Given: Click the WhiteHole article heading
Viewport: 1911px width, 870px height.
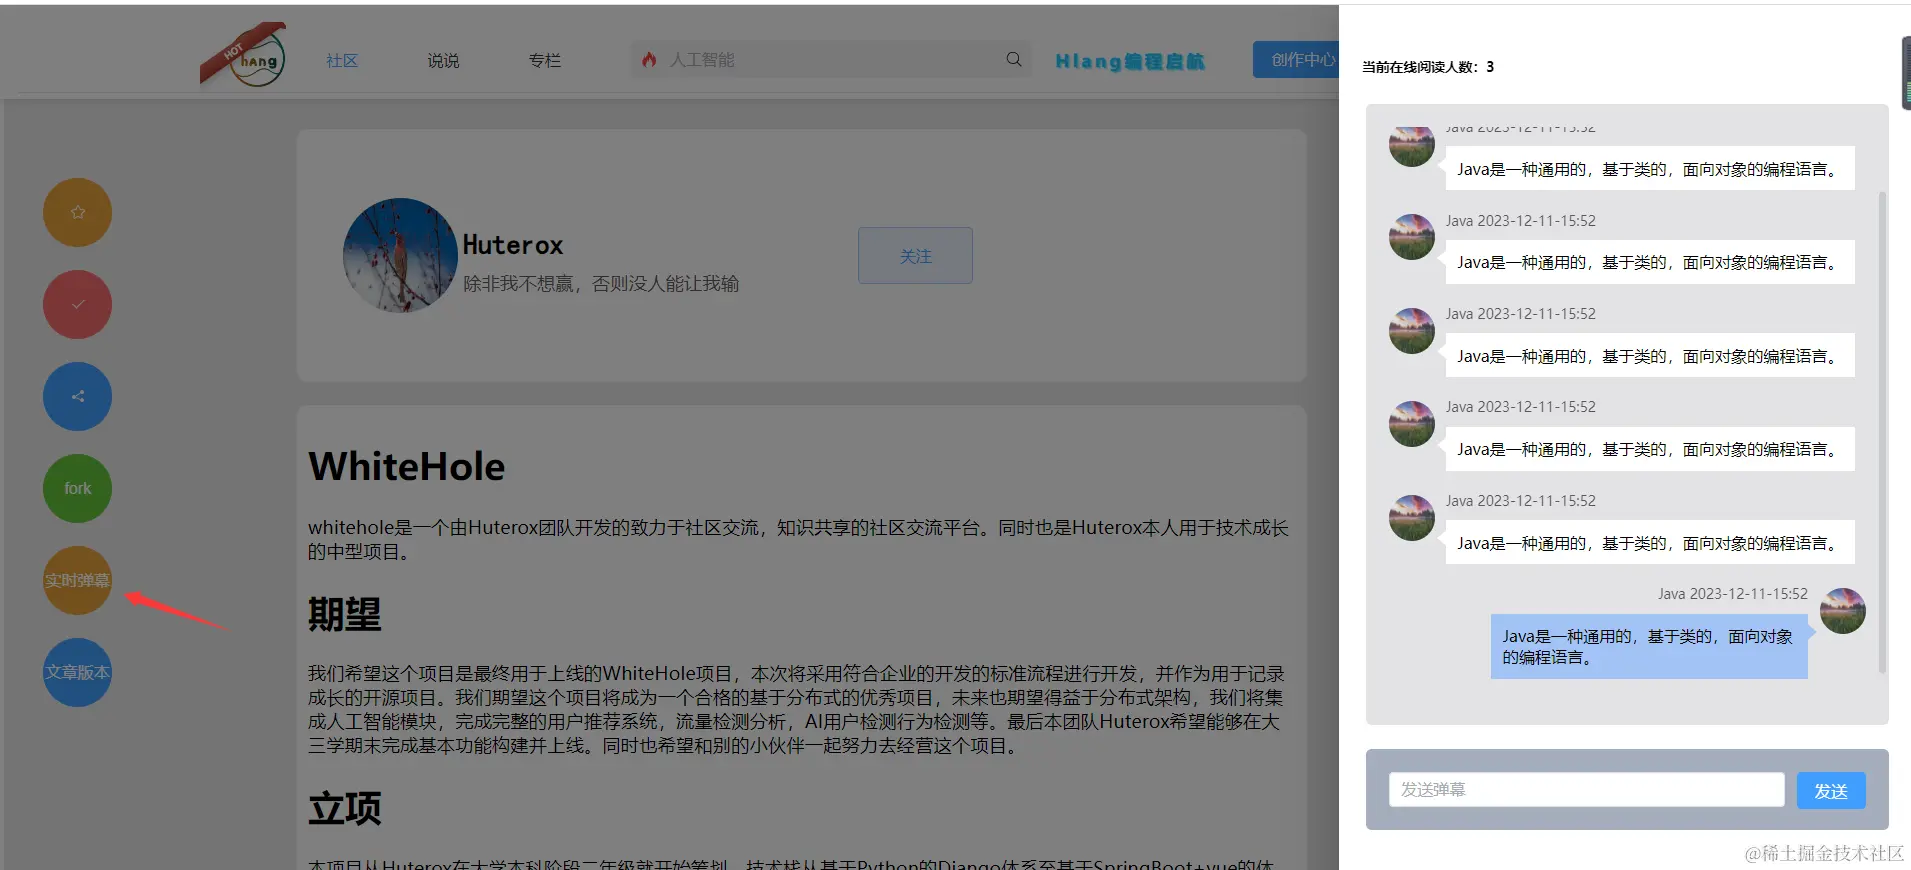Looking at the screenshot, I should (407, 467).
